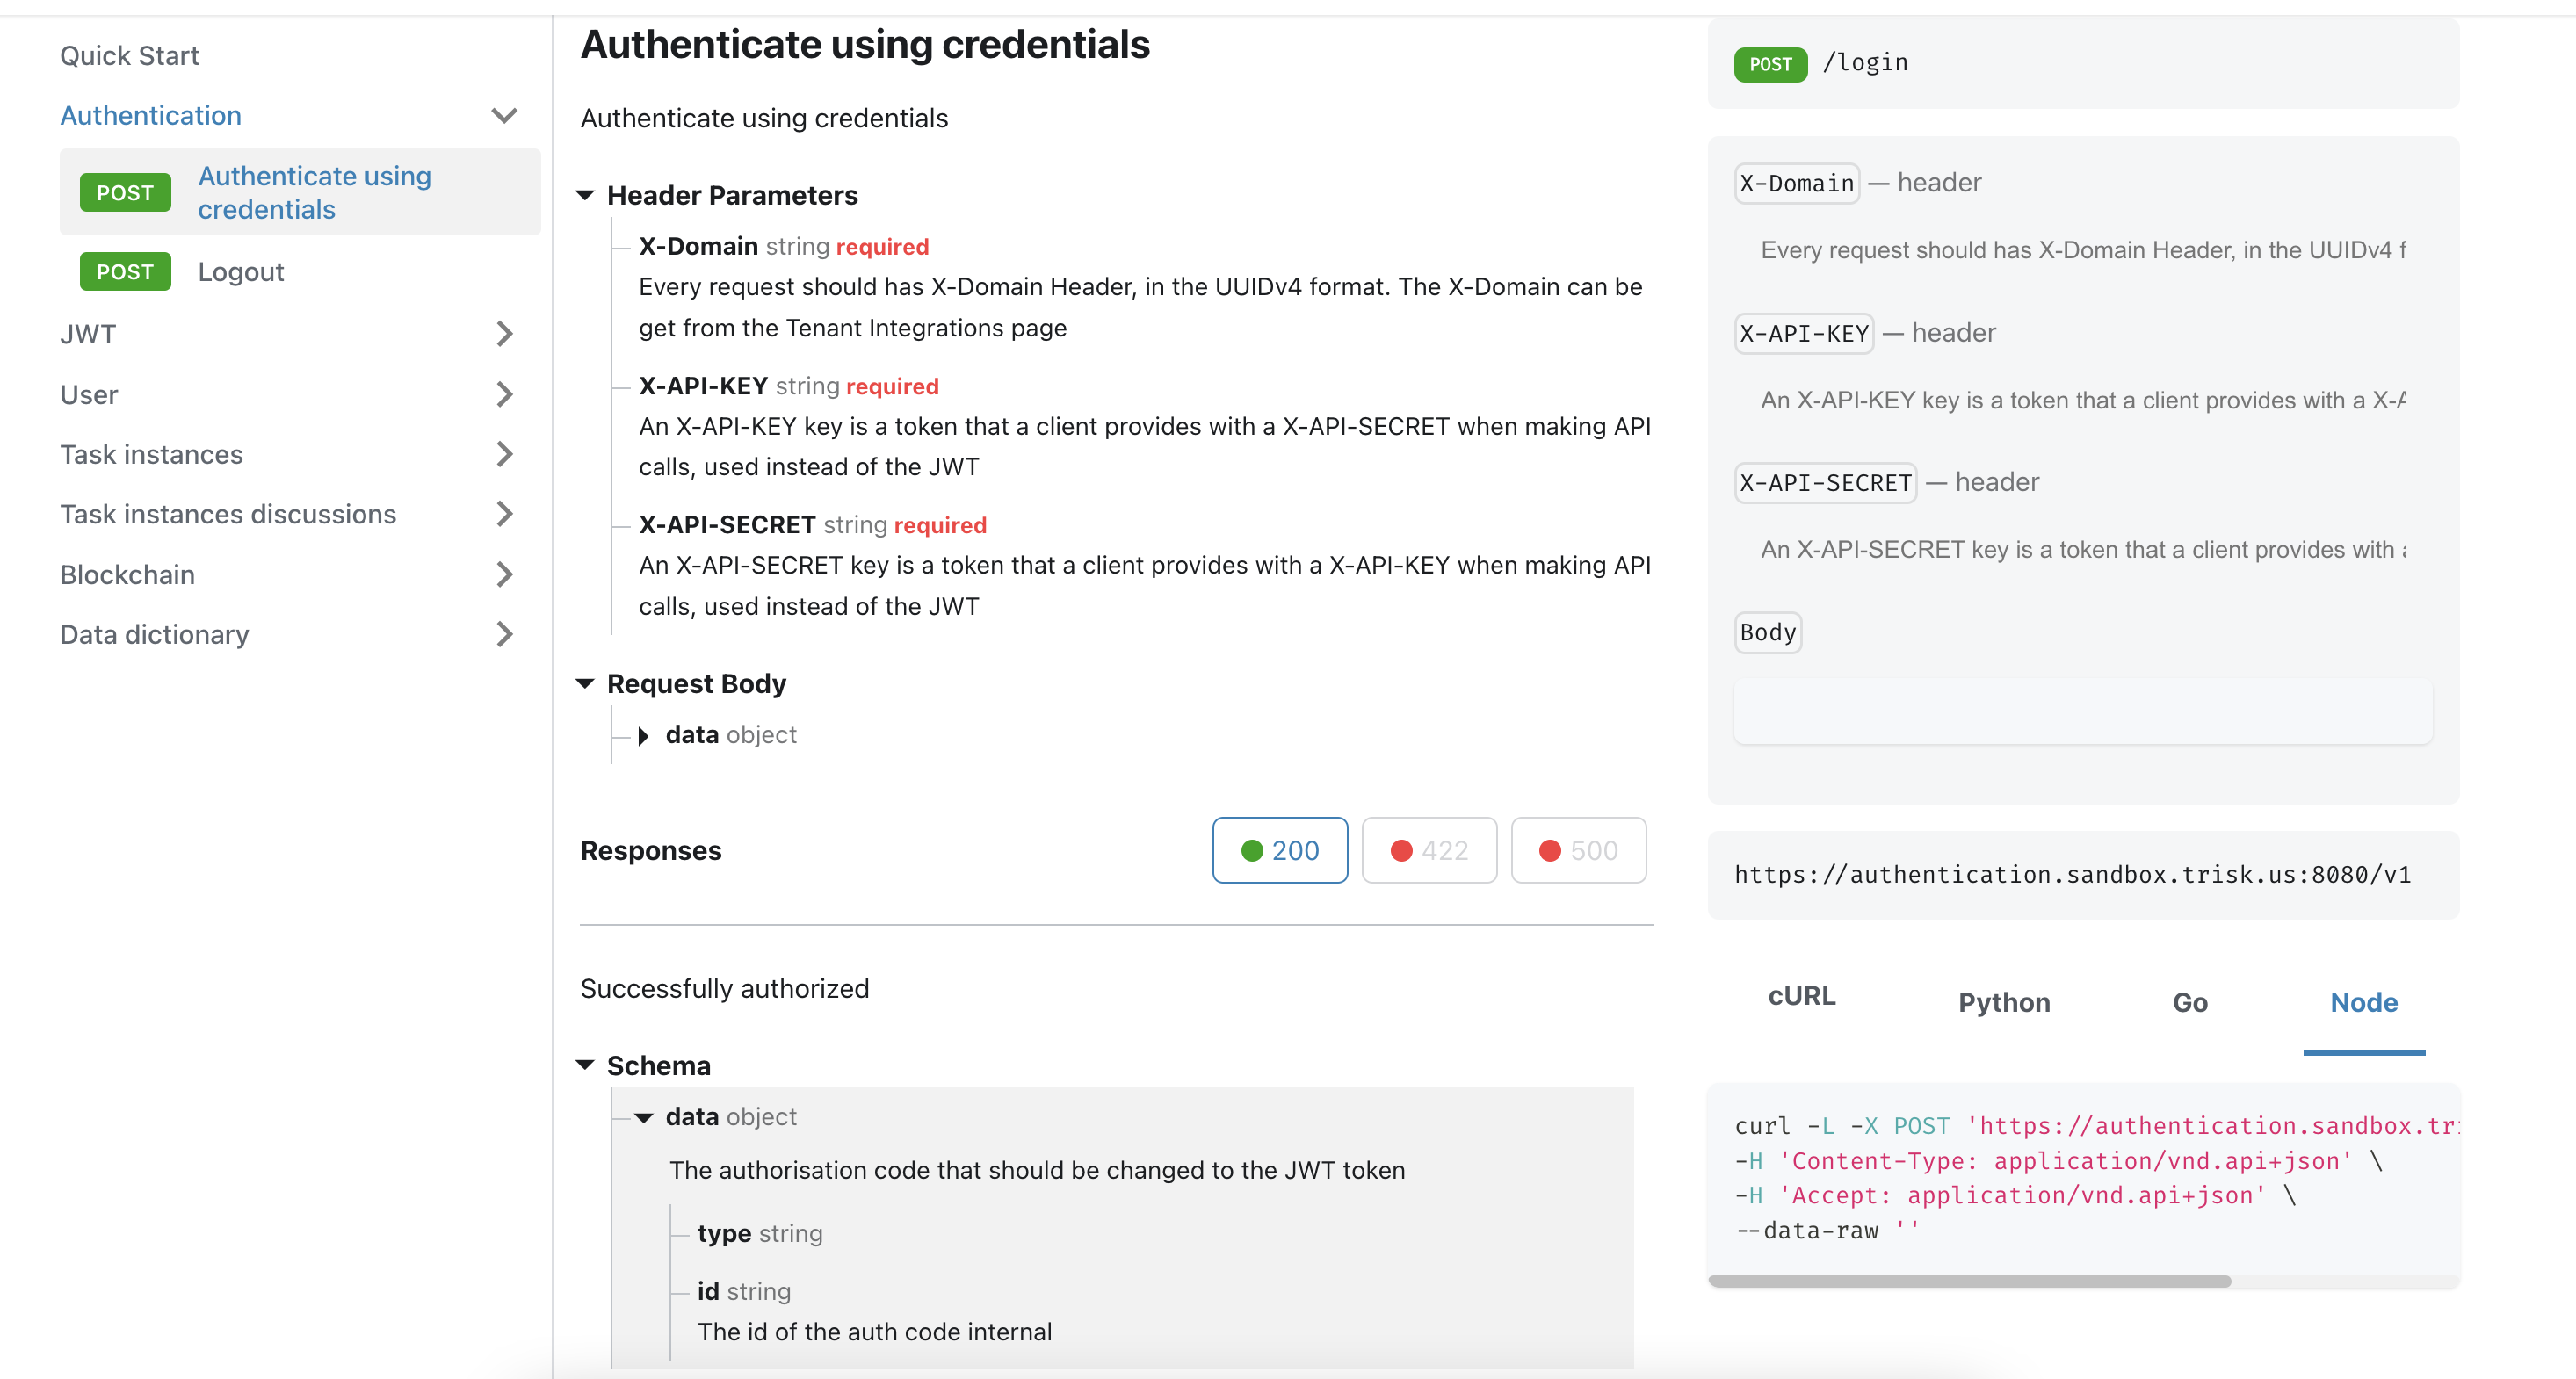Image resolution: width=2576 pixels, height=1379 pixels.
Task: Click the X-API-SECRET header chip
Action: click(x=1824, y=482)
